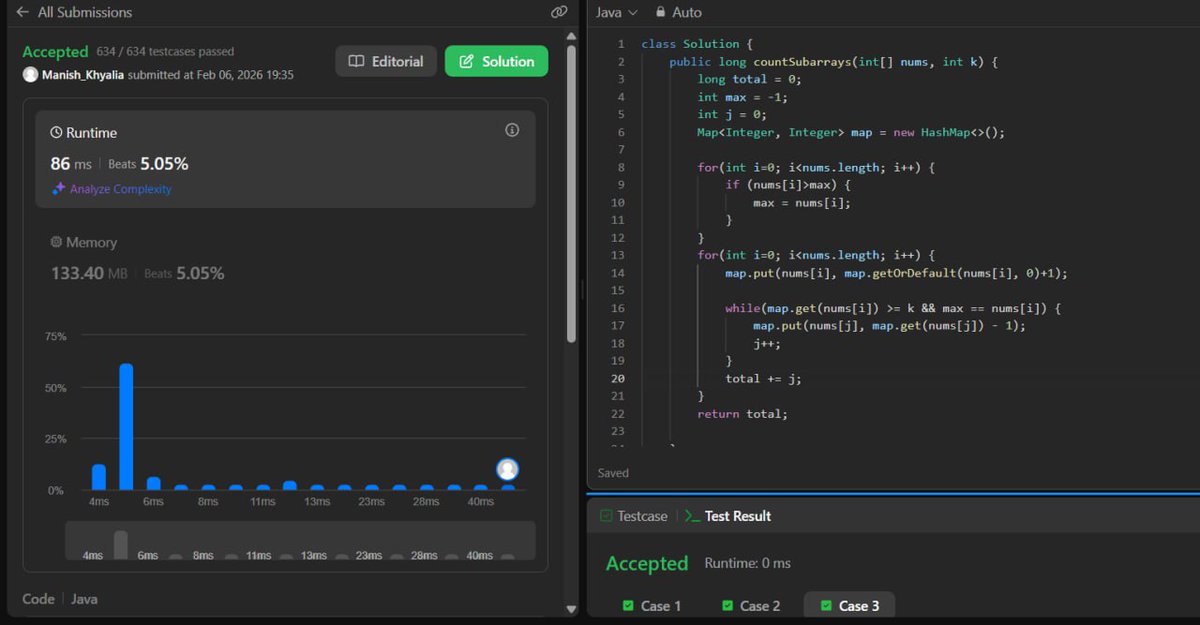1200x625 pixels.
Task: Click the 'return total;' code line
Action: pyautogui.click(x=742, y=413)
